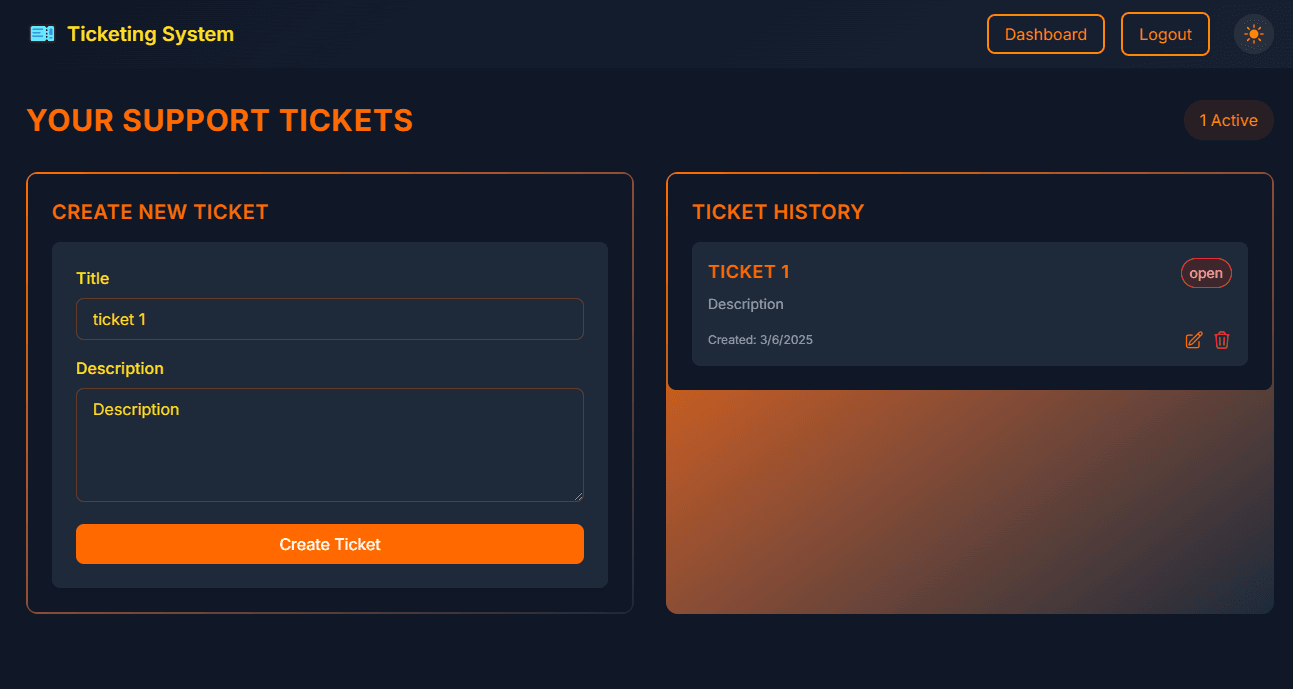Click the Title field label
This screenshot has width=1293, height=689.
pyautogui.click(x=92, y=278)
